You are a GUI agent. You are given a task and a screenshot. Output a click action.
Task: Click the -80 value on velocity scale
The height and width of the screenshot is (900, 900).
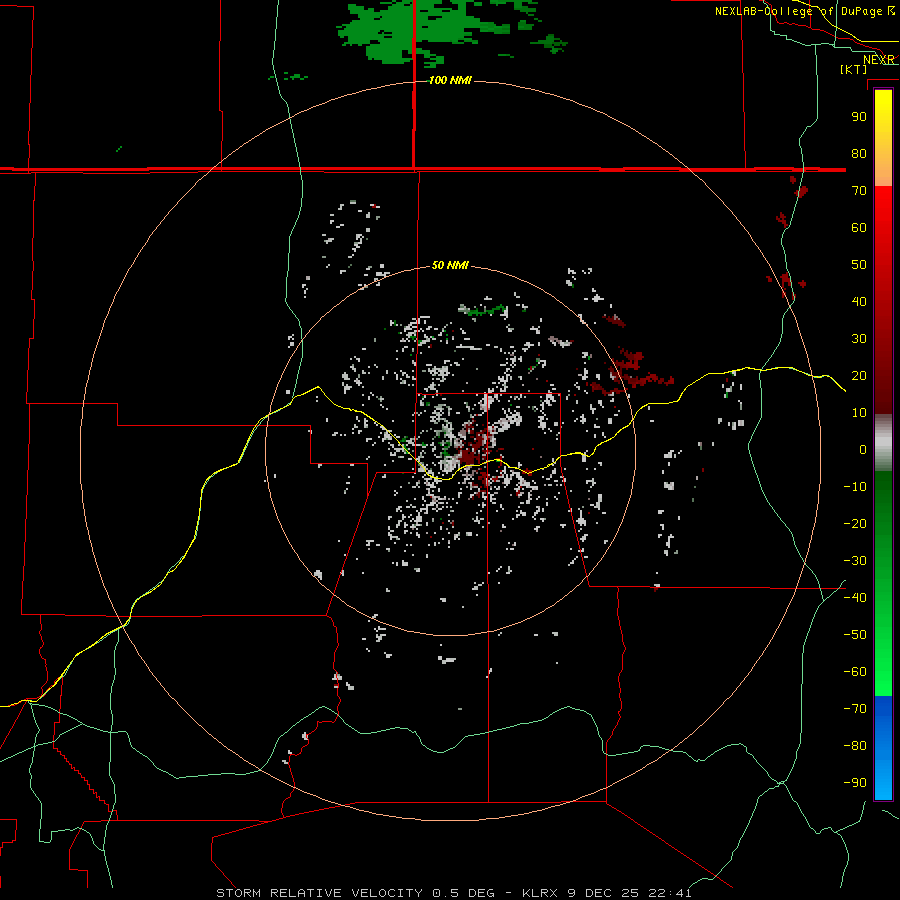(855, 746)
